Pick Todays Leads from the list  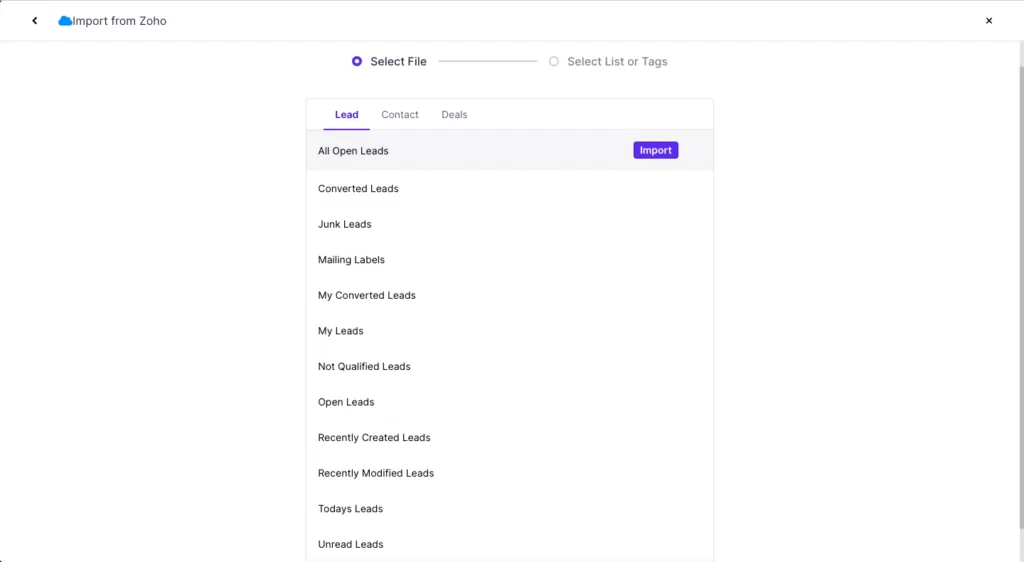click(510, 508)
